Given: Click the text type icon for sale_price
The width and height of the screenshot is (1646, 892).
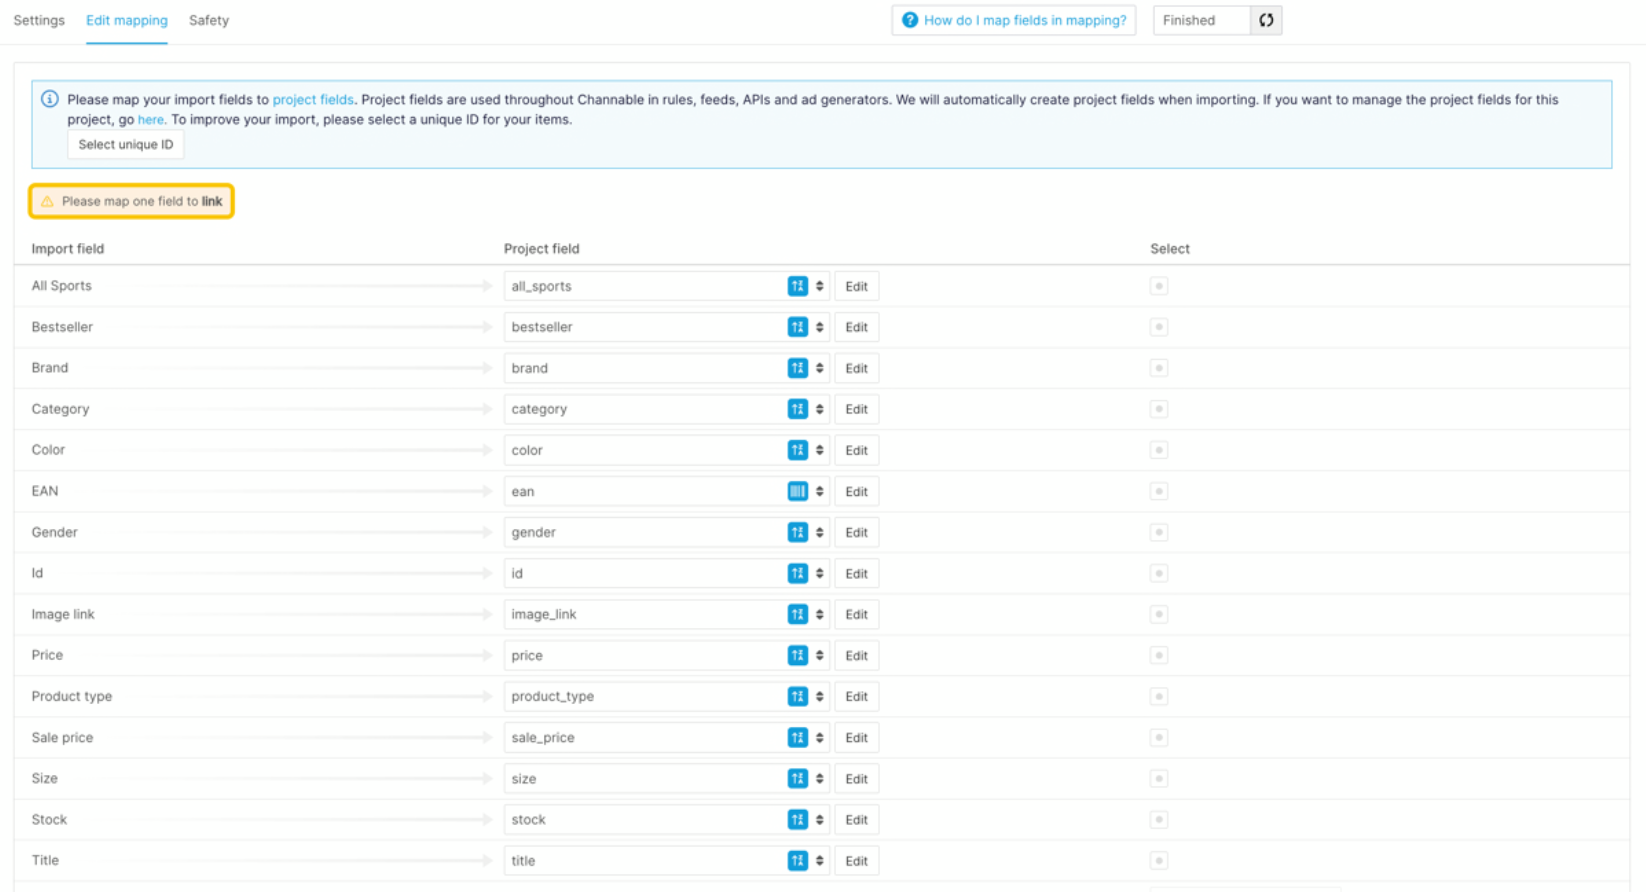Looking at the screenshot, I should [797, 737].
